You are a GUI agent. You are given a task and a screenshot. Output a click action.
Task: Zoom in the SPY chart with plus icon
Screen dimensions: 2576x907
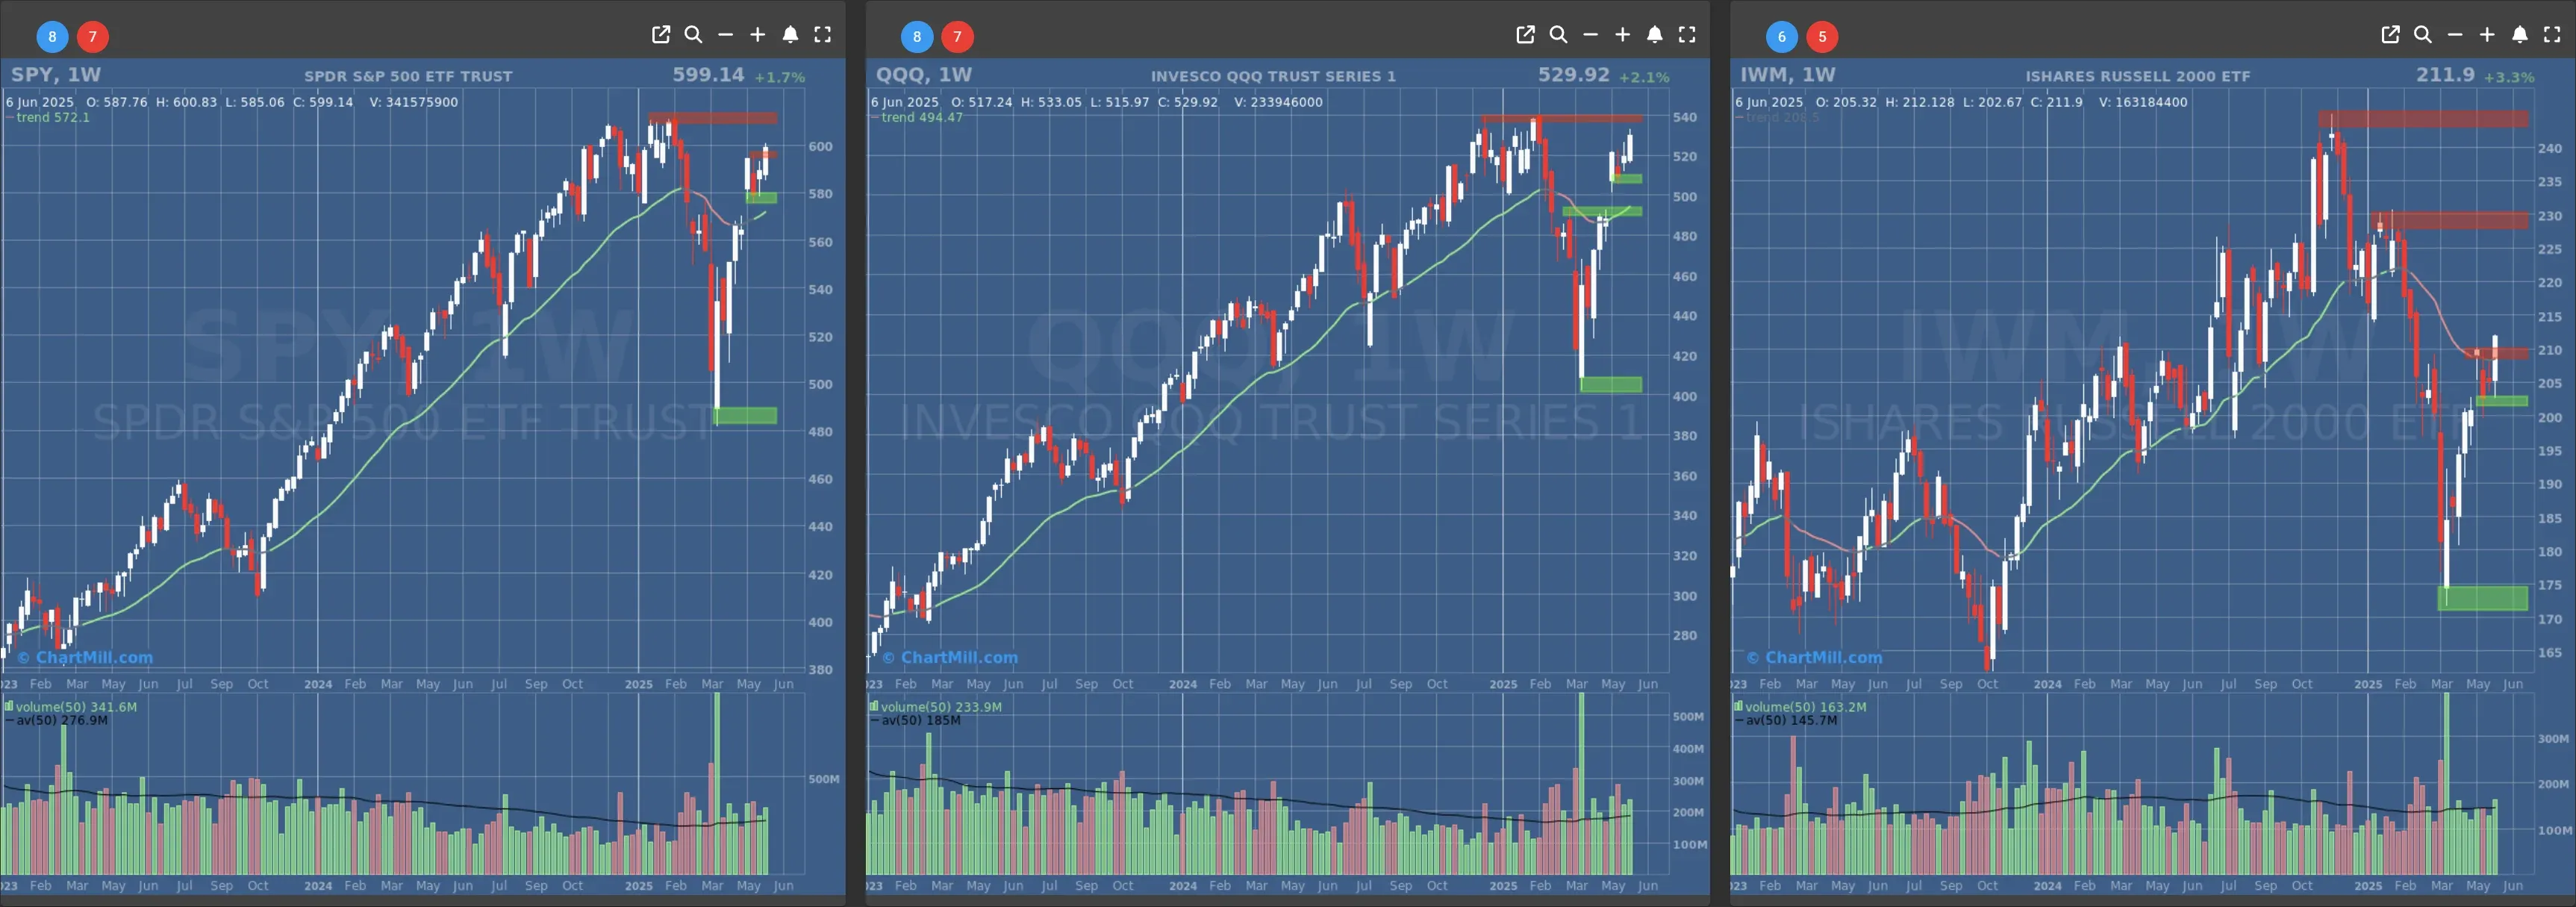tap(758, 35)
